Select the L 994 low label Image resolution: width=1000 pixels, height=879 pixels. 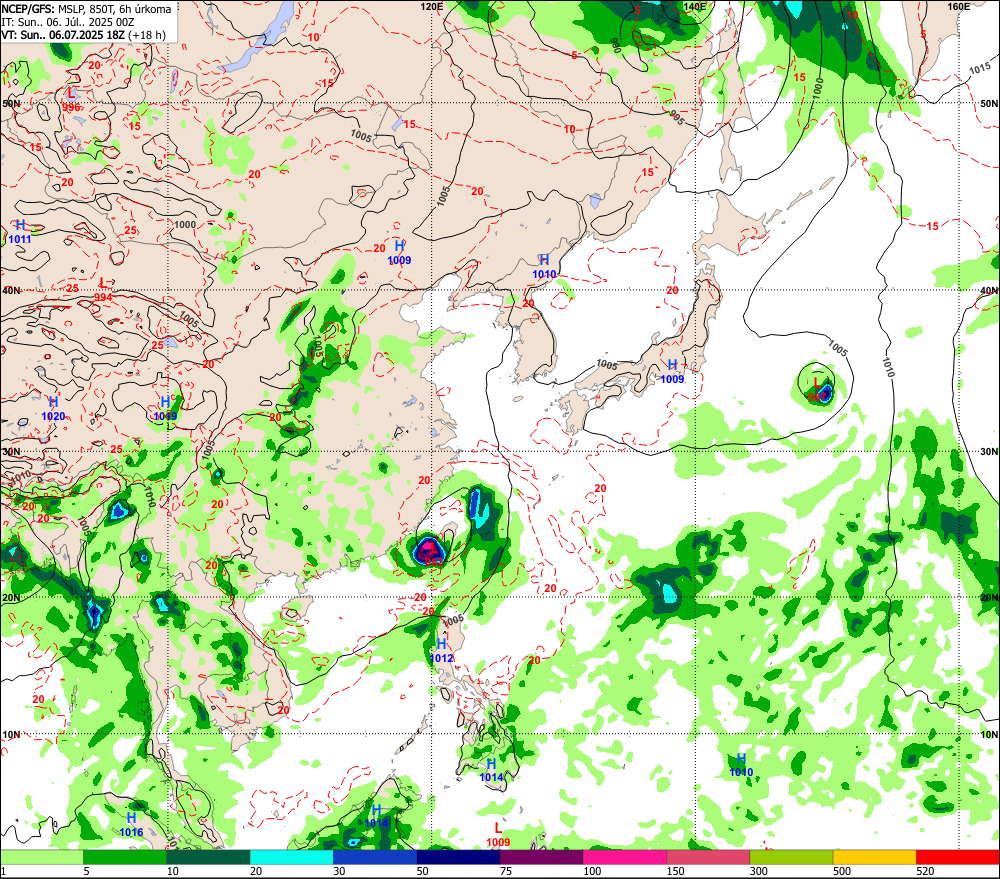103,290
